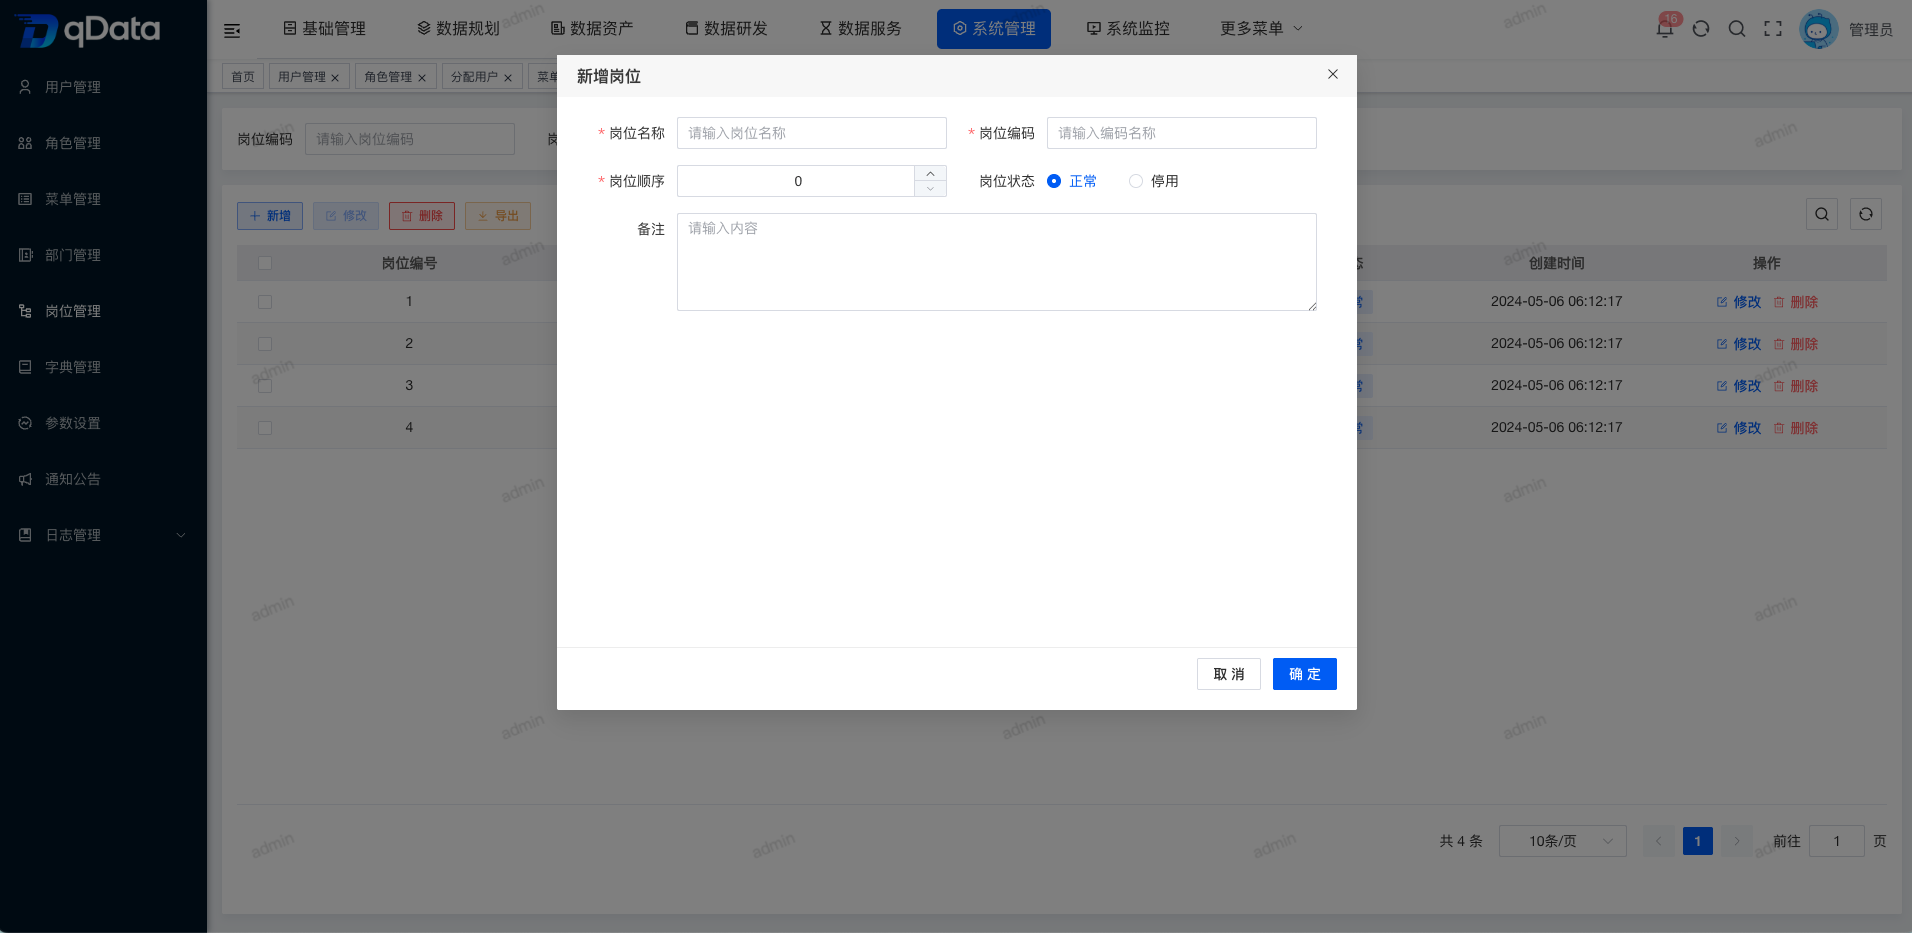Click the 新增 button

coord(270,216)
